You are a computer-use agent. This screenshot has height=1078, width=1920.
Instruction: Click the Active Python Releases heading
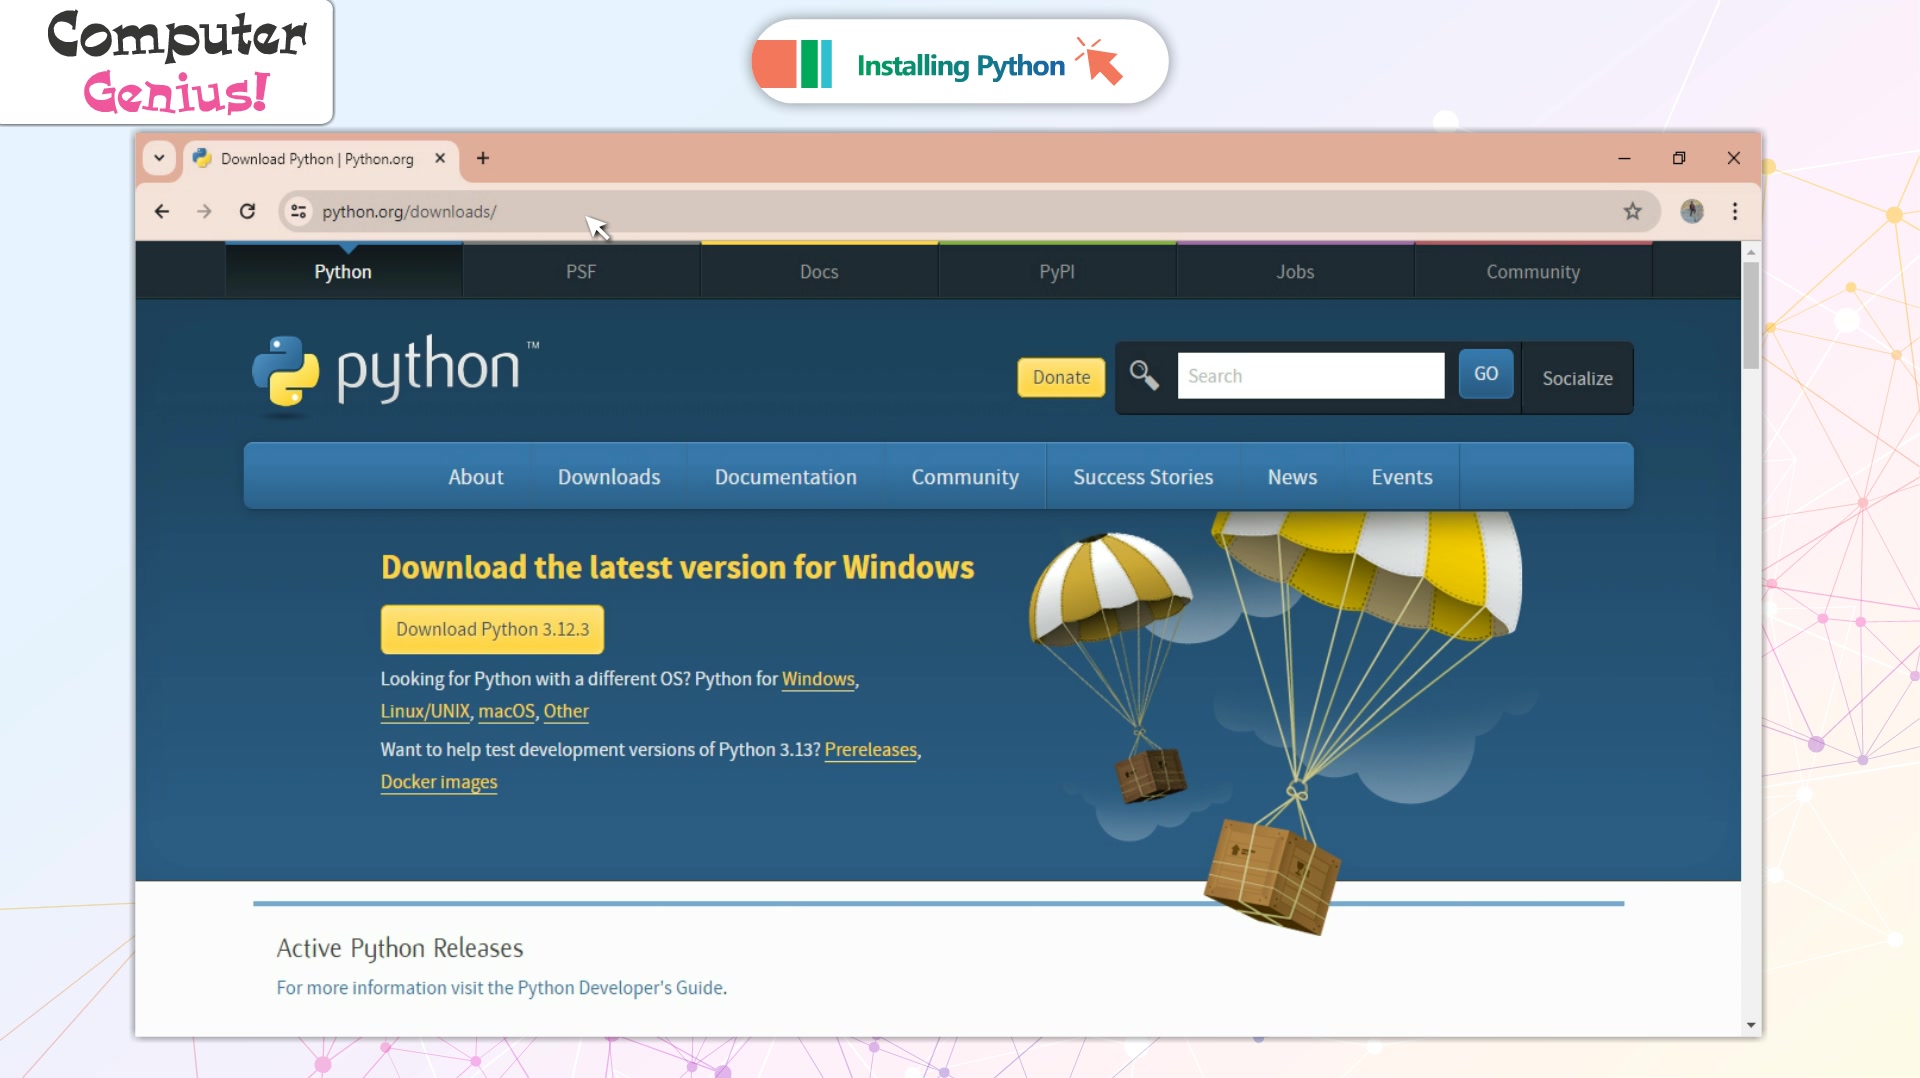tap(400, 948)
